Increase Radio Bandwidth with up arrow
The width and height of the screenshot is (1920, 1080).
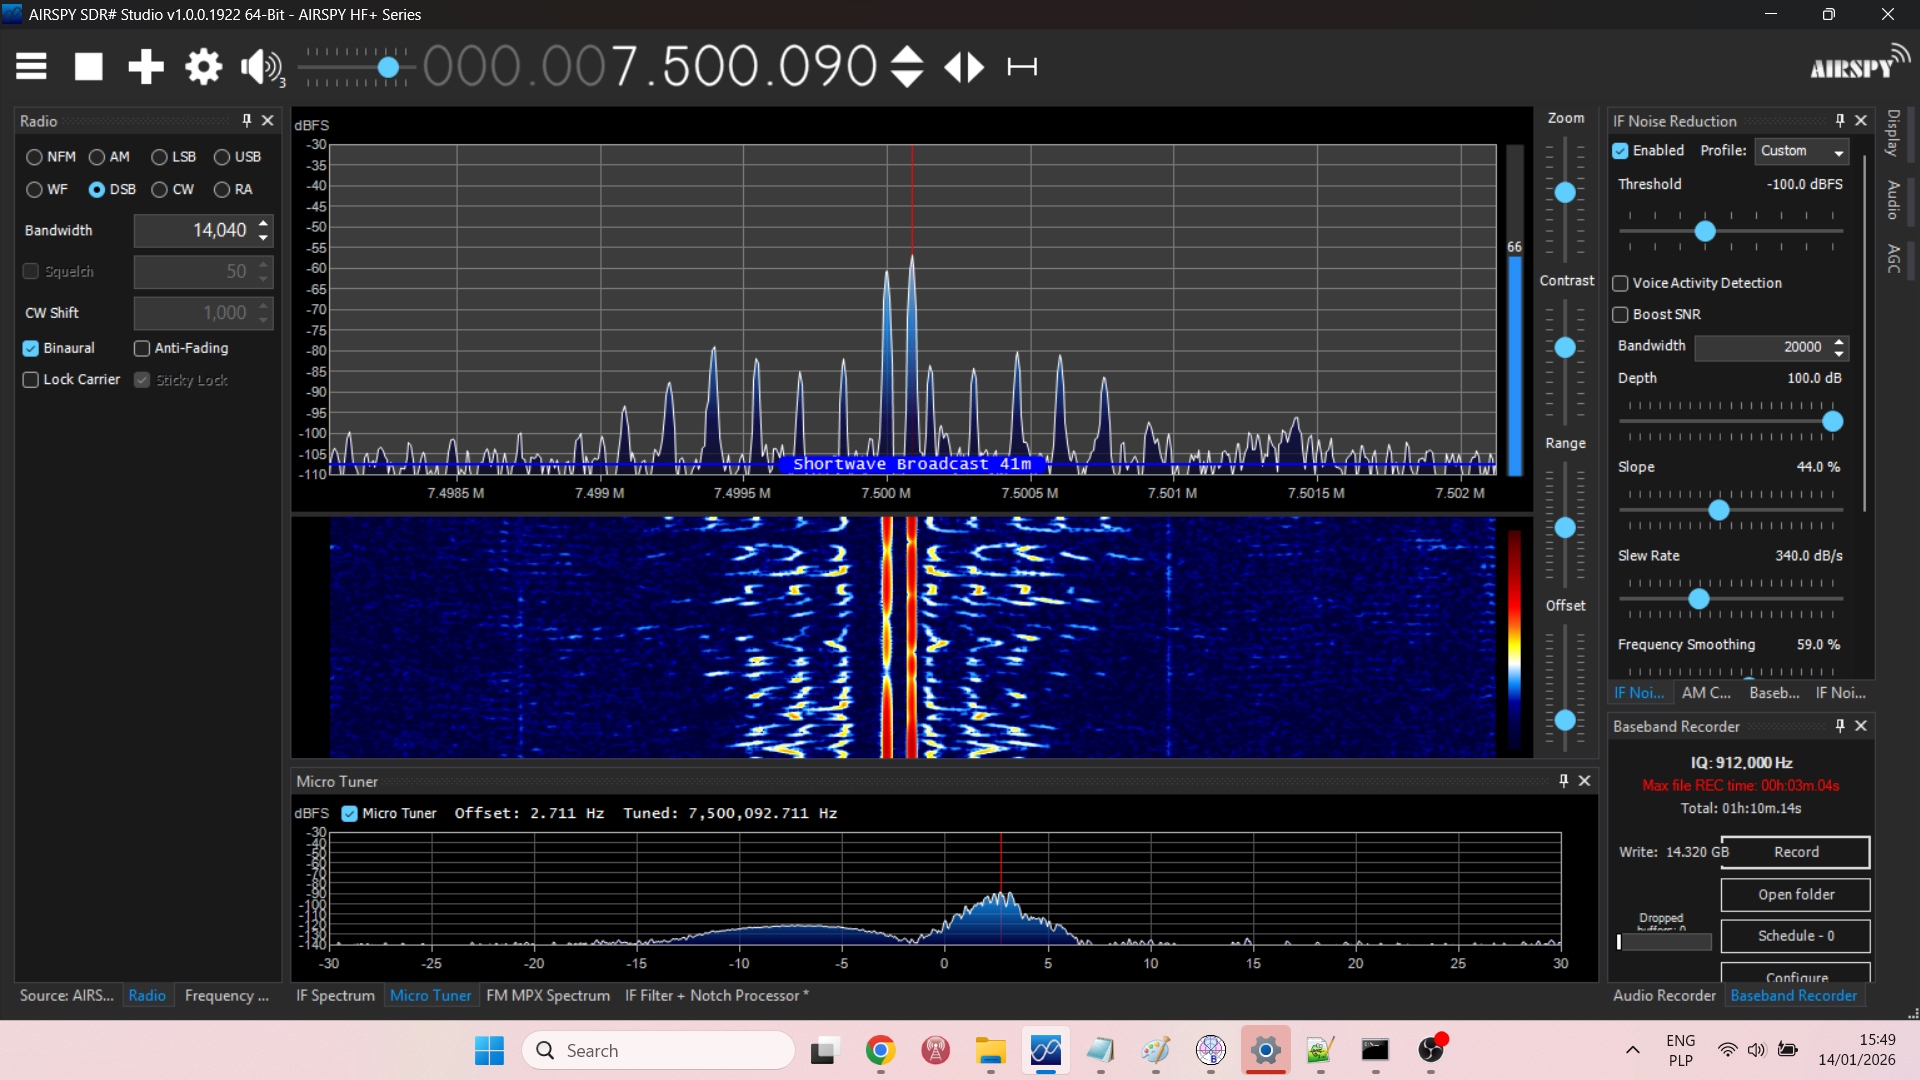(x=263, y=223)
